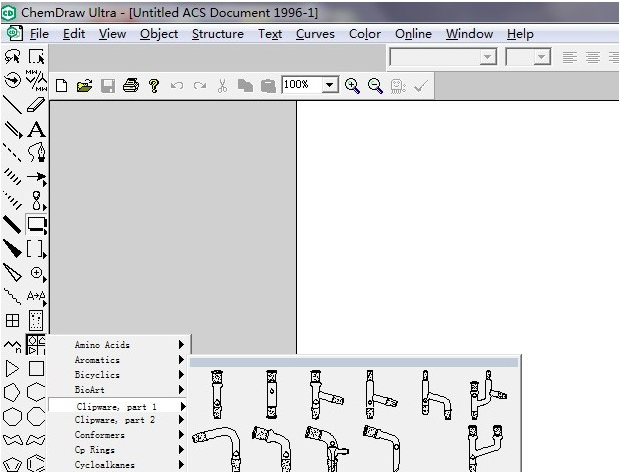Select the Cyclobutane square ring tool
Screen dimensions: 620x476
36,369
